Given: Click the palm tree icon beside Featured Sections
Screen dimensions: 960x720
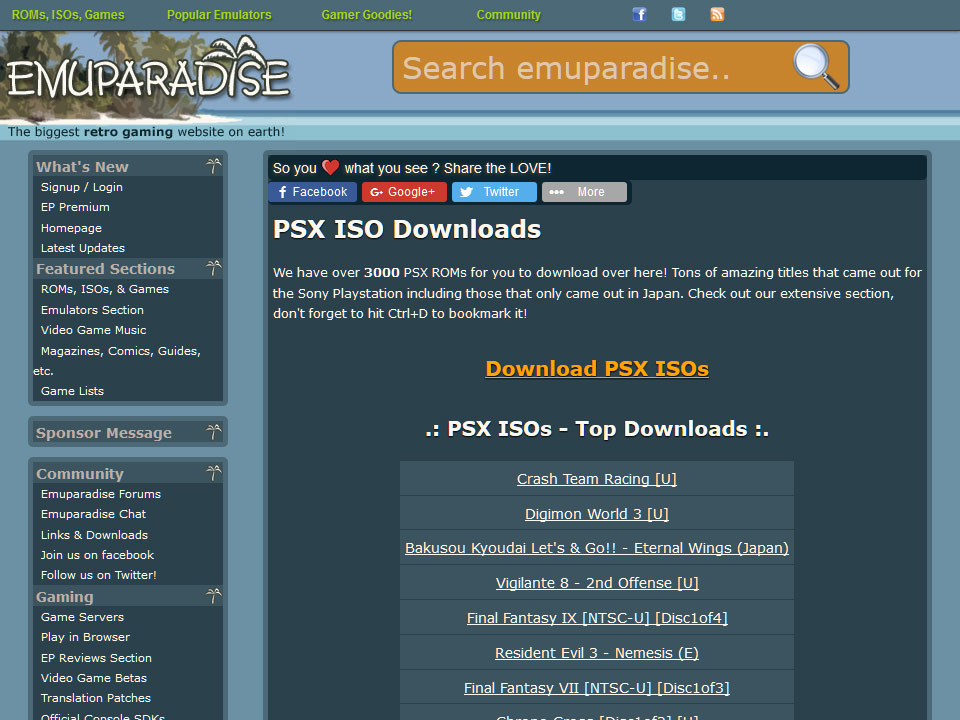Looking at the screenshot, I should [213, 268].
